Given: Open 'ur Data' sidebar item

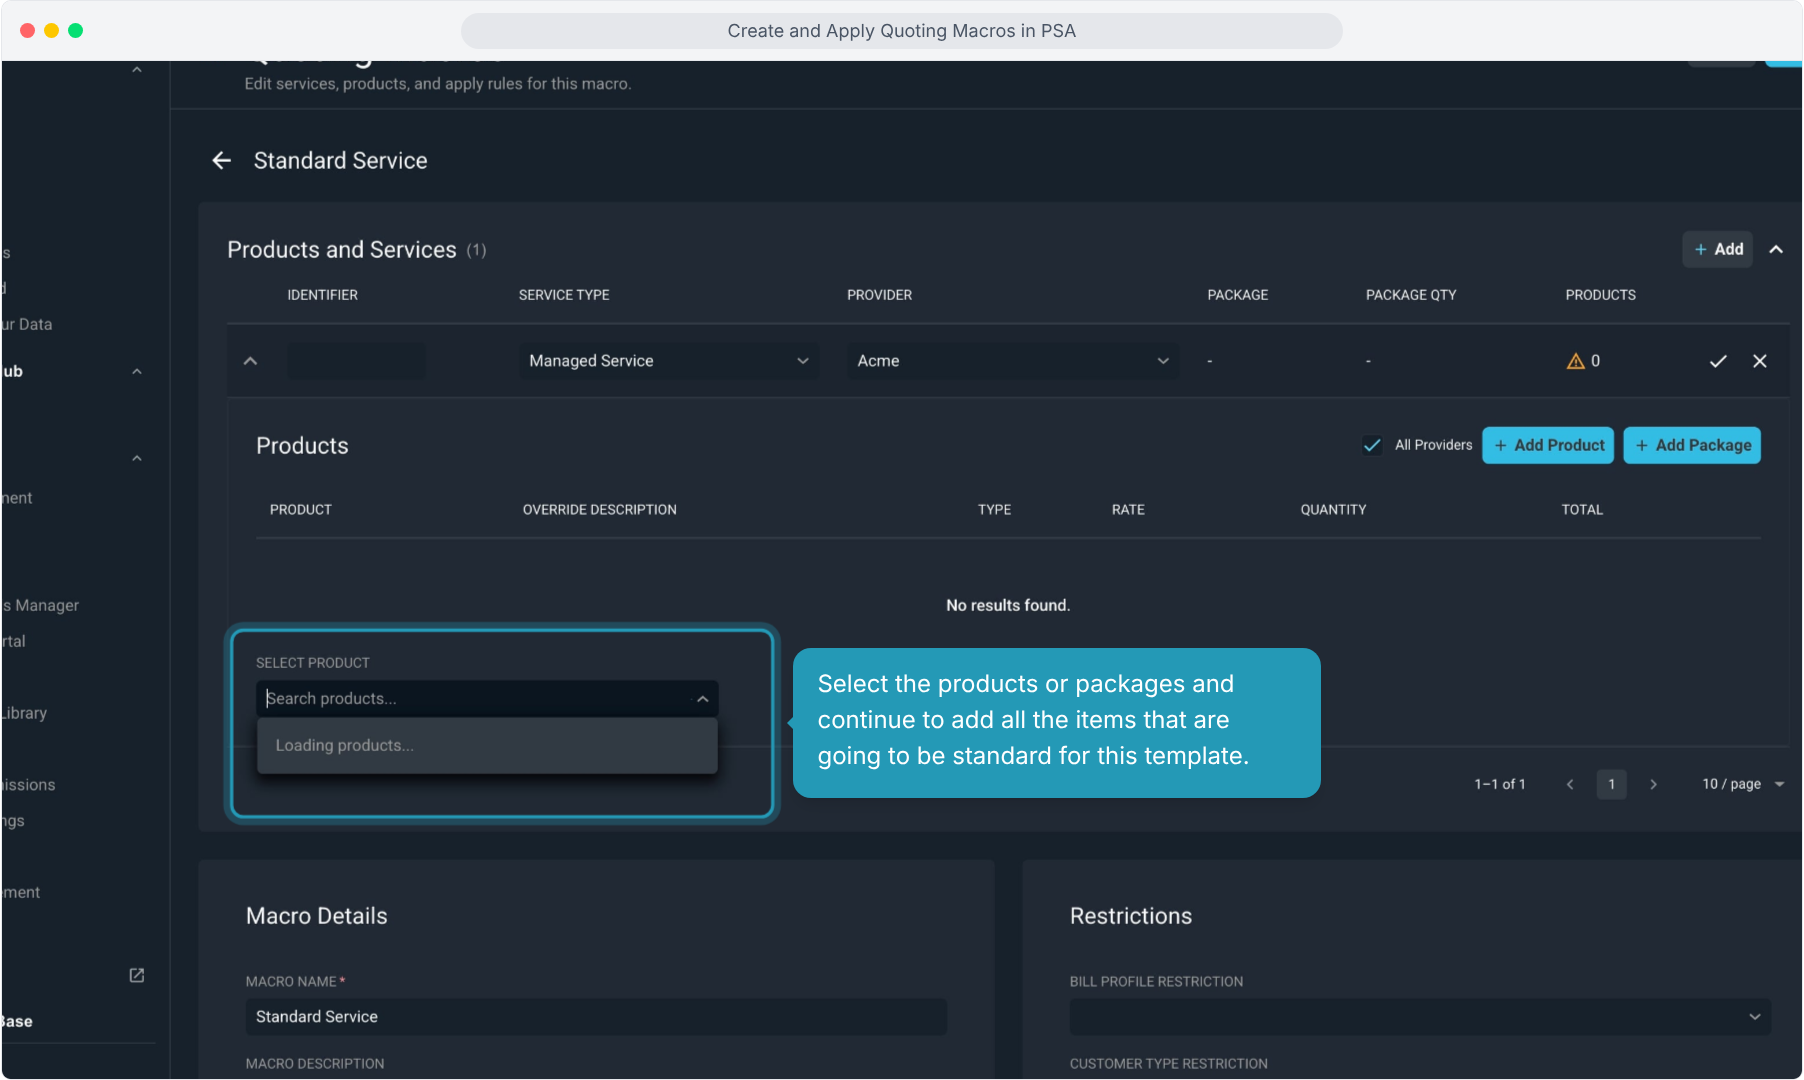Looking at the screenshot, I should click(x=27, y=324).
